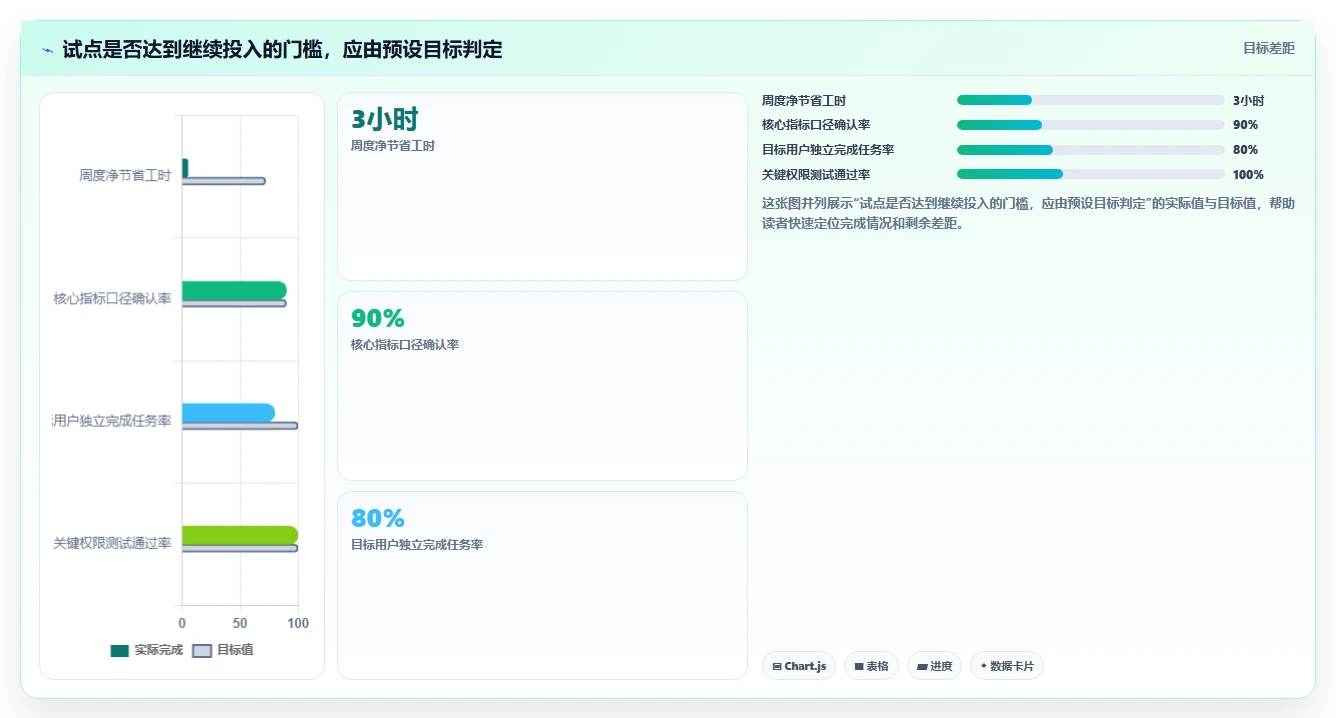The width and height of the screenshot is (1336, 718).
Task: Click the 实际完成 legend color box
Action: click(119, 651)
